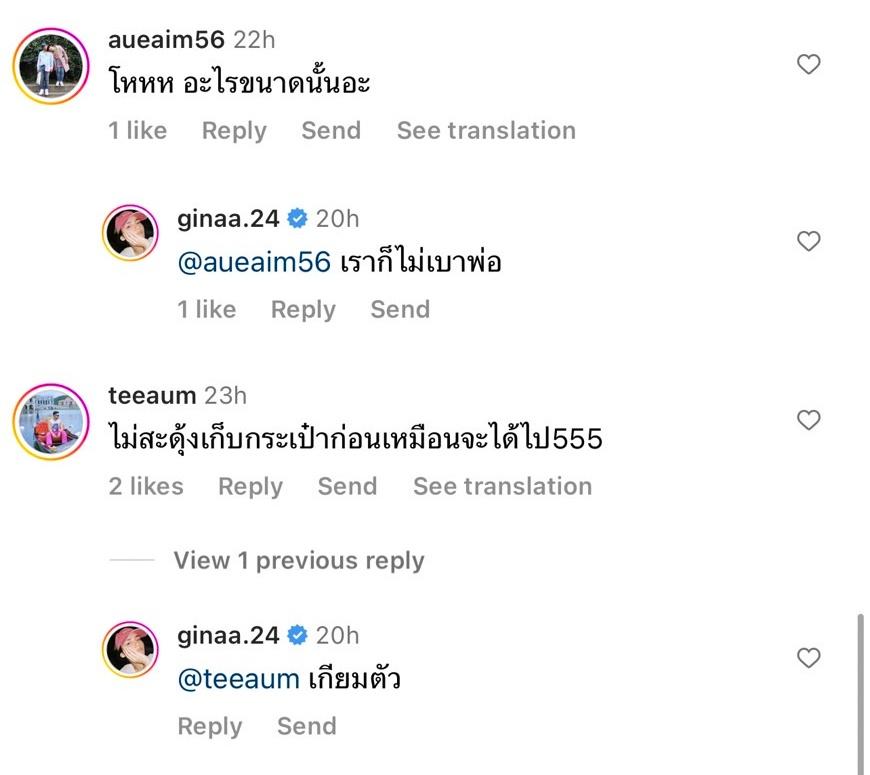Open teeaum's profile picture
870x775 pixels.
point(51,421)
